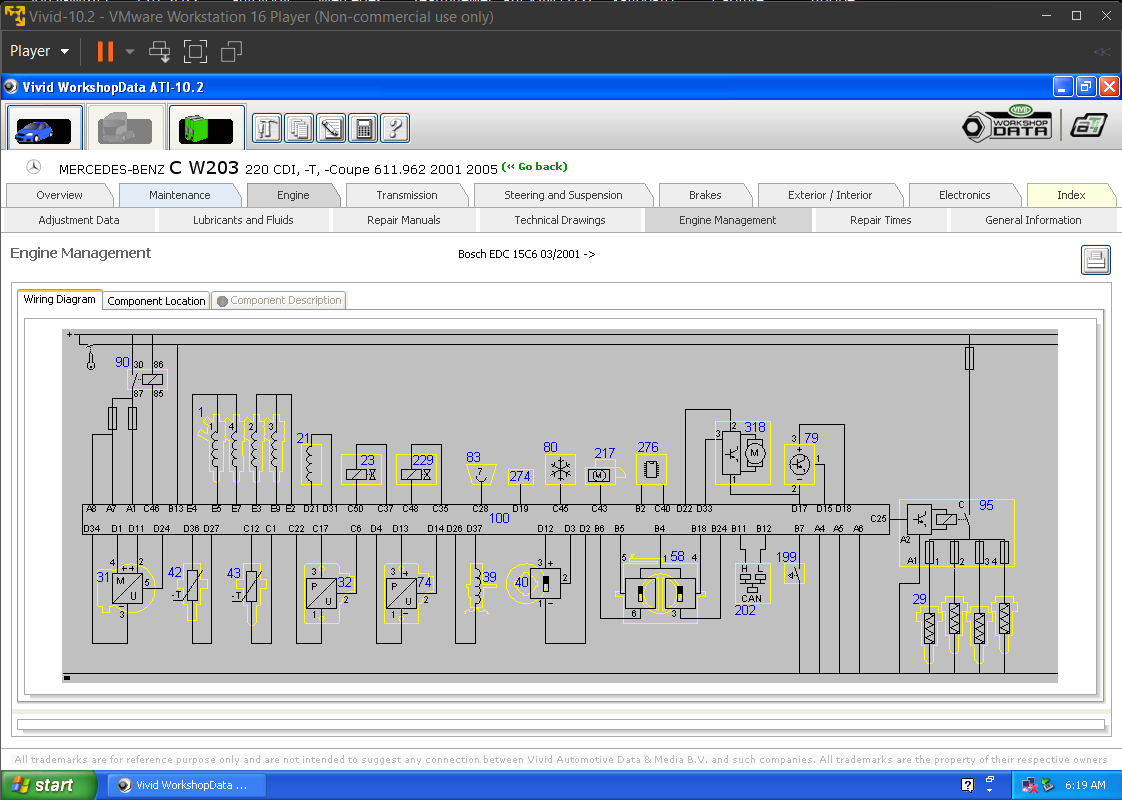The height and width of the screenshot is (800, 1122).
Task: Click the Mercedes-Benz star emblem
Action: (x=34, y=167)
